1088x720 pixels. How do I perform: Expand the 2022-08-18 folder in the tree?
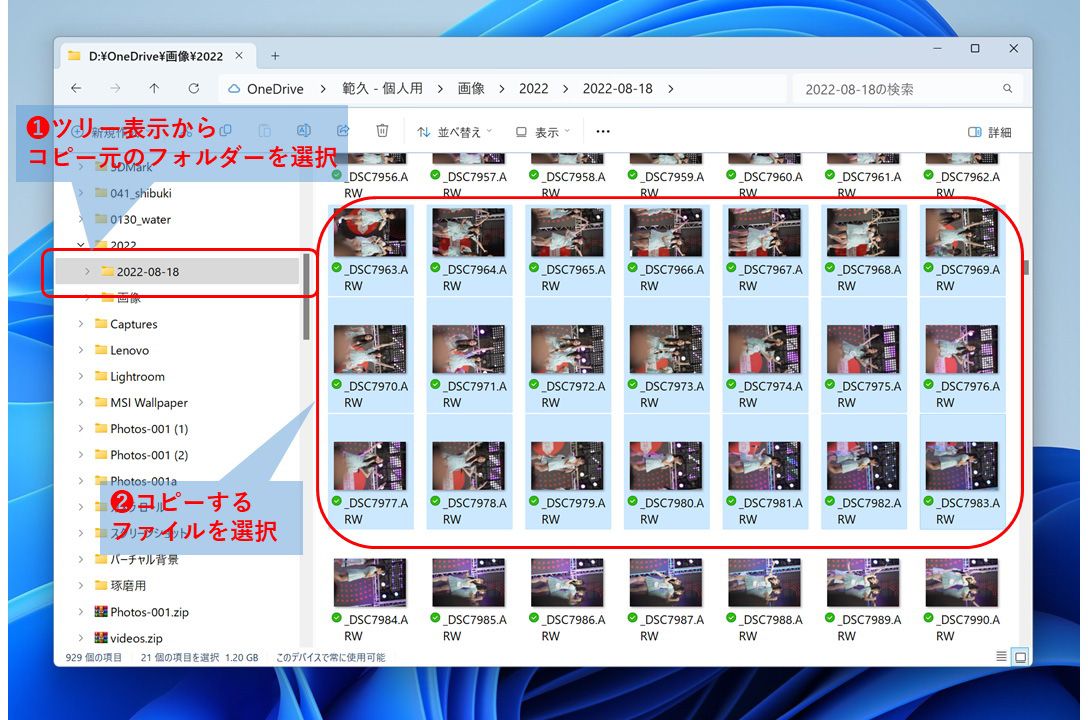pos(87,272)
